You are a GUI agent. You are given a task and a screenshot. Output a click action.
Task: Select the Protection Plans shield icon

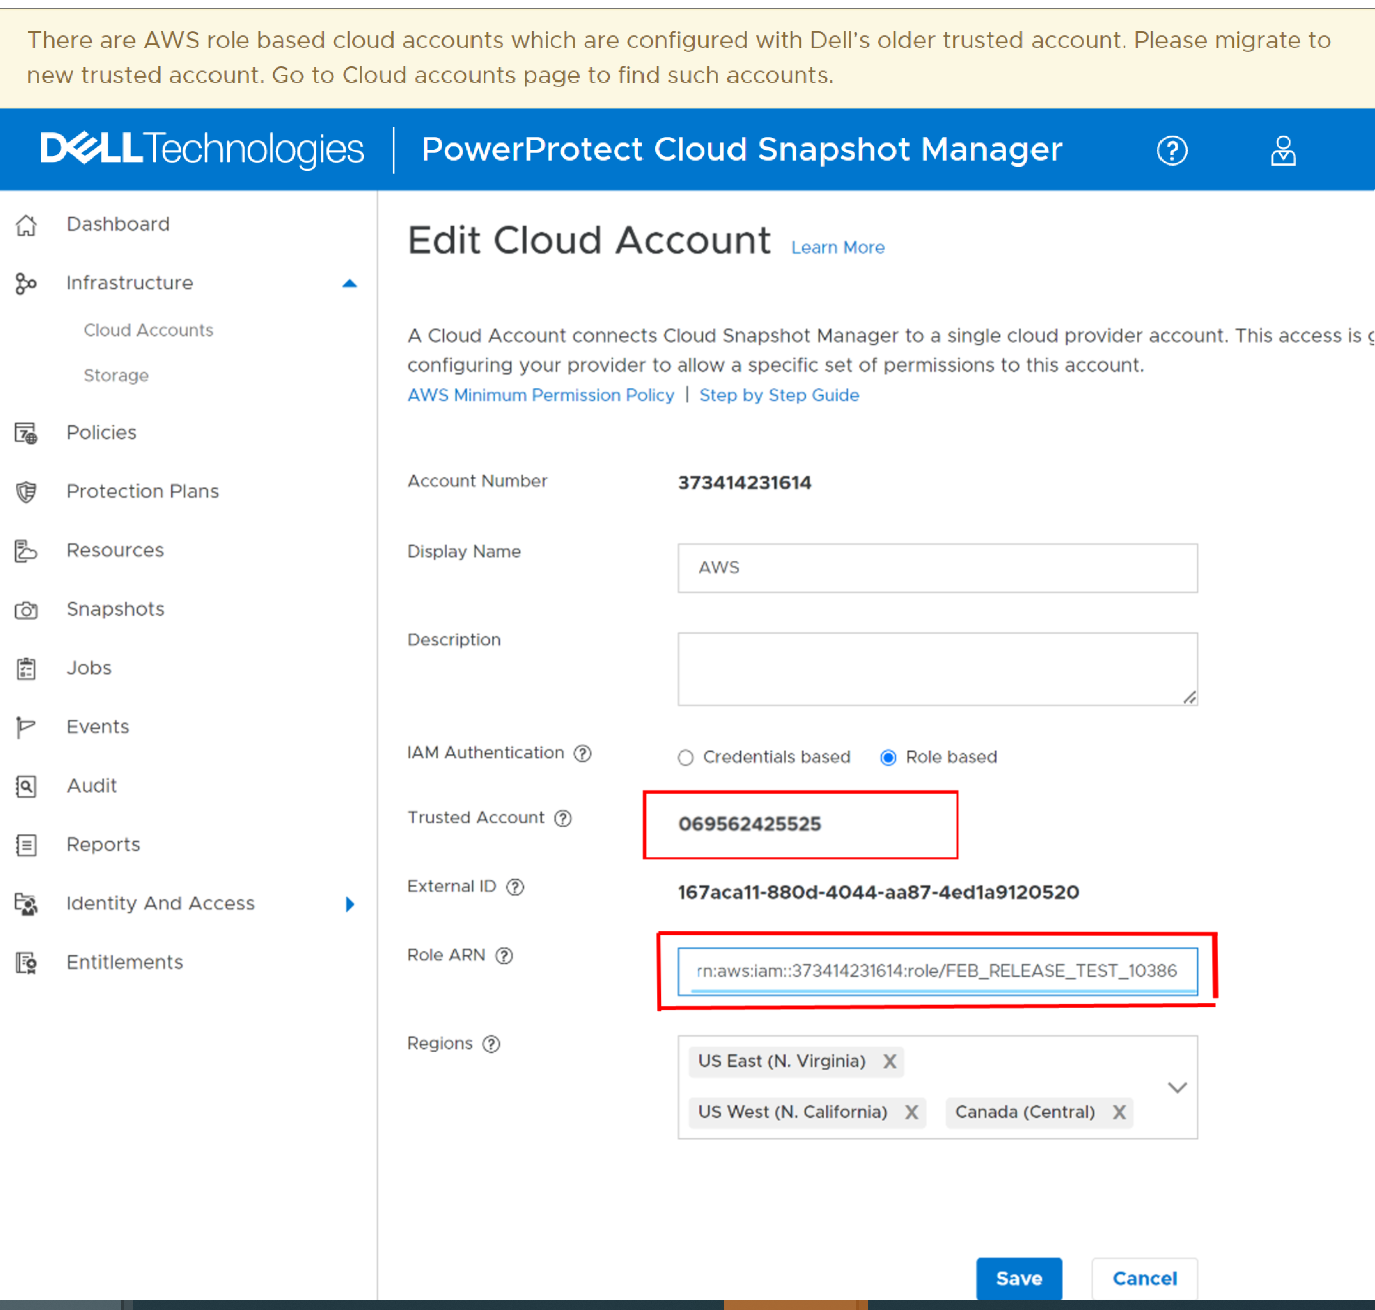pos(26,491)
